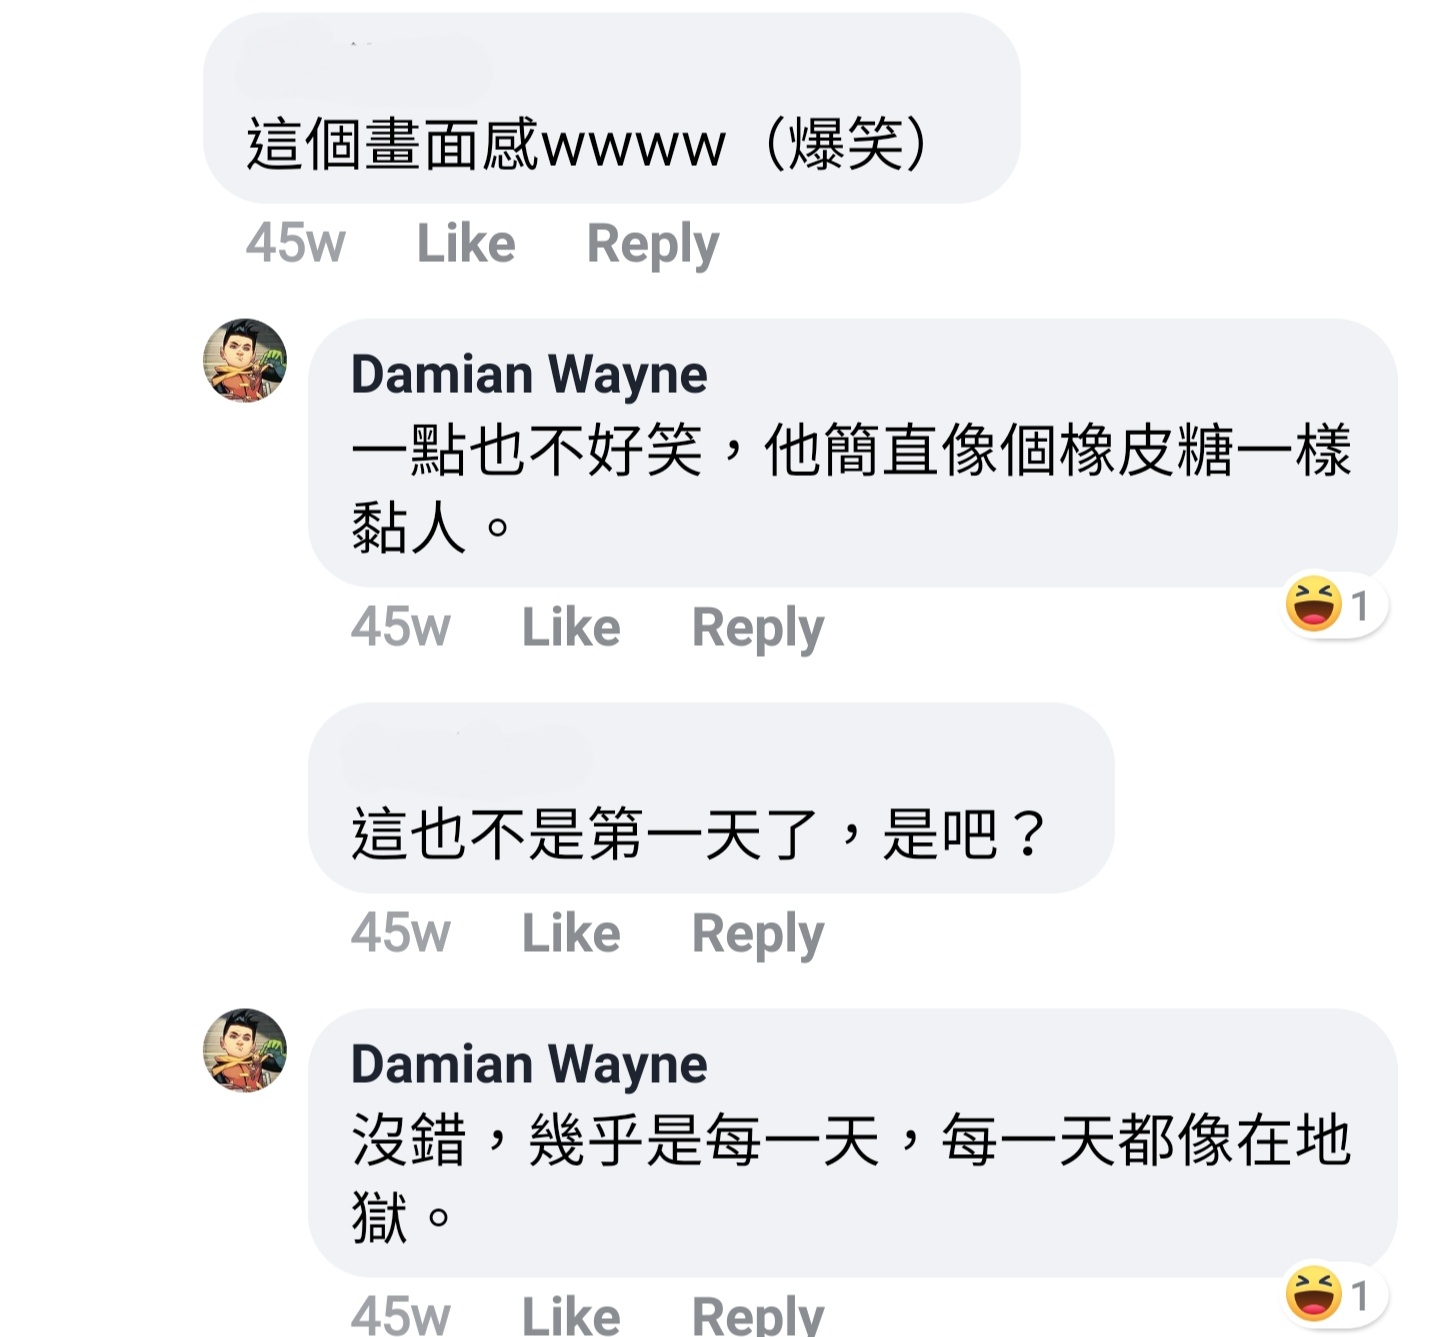Open the 45w timestamp under 這個畫面感 comment
The width and height of the screenshot is (1440, 1337).
coord(296,243)
